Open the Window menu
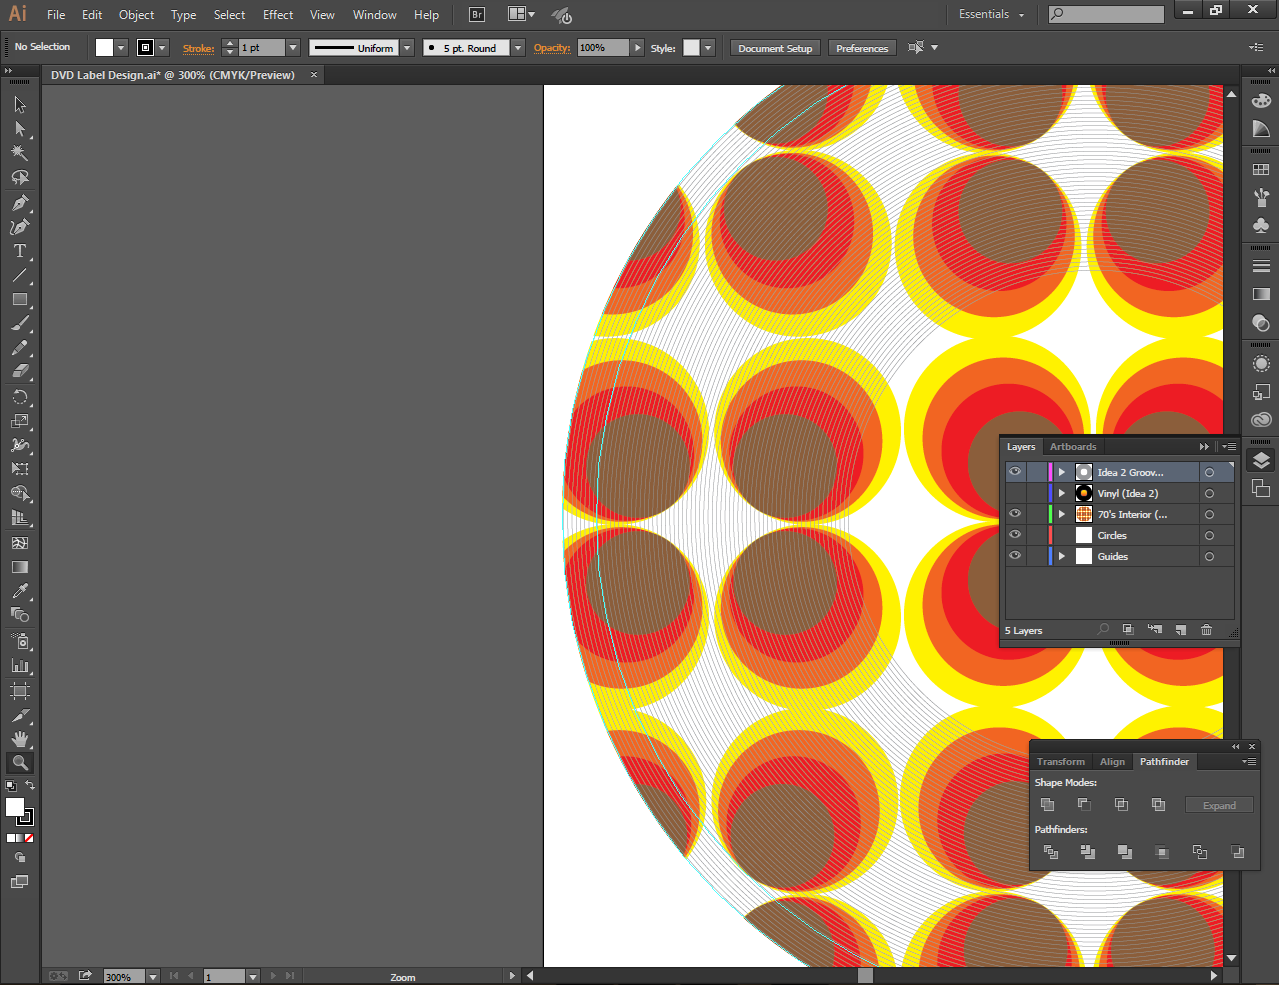Image resolution: width=1279 pixels, height=985 pixels. click(x=374, y=15)
